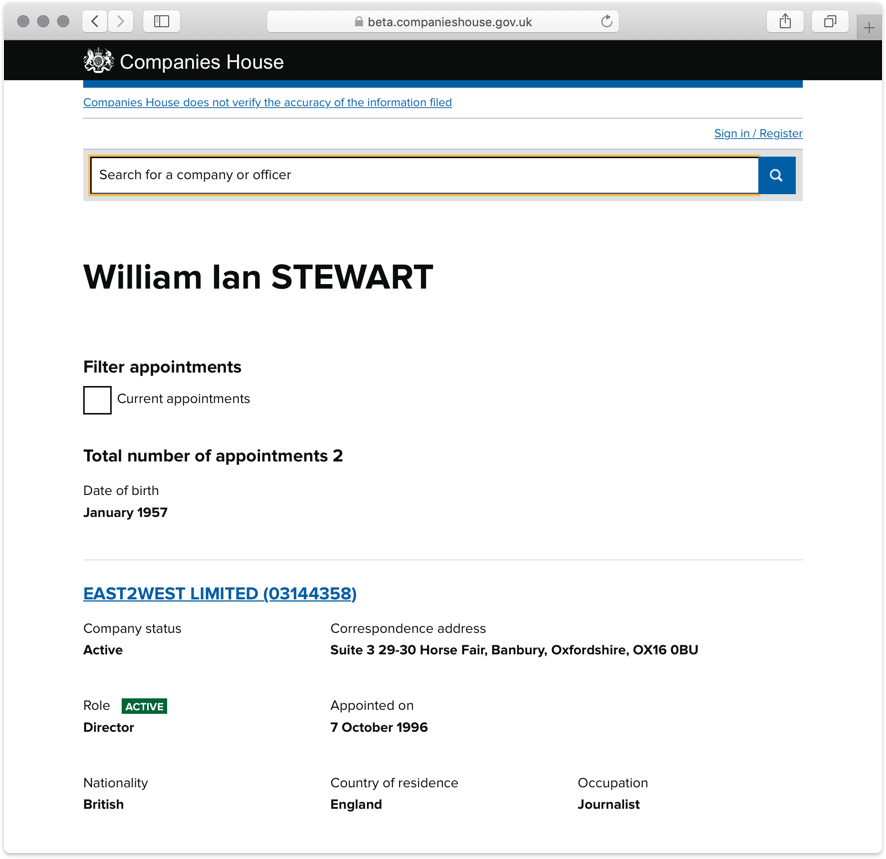Click Sign in / Register
This screenshot has width=886, height=859.
[758, 133]
